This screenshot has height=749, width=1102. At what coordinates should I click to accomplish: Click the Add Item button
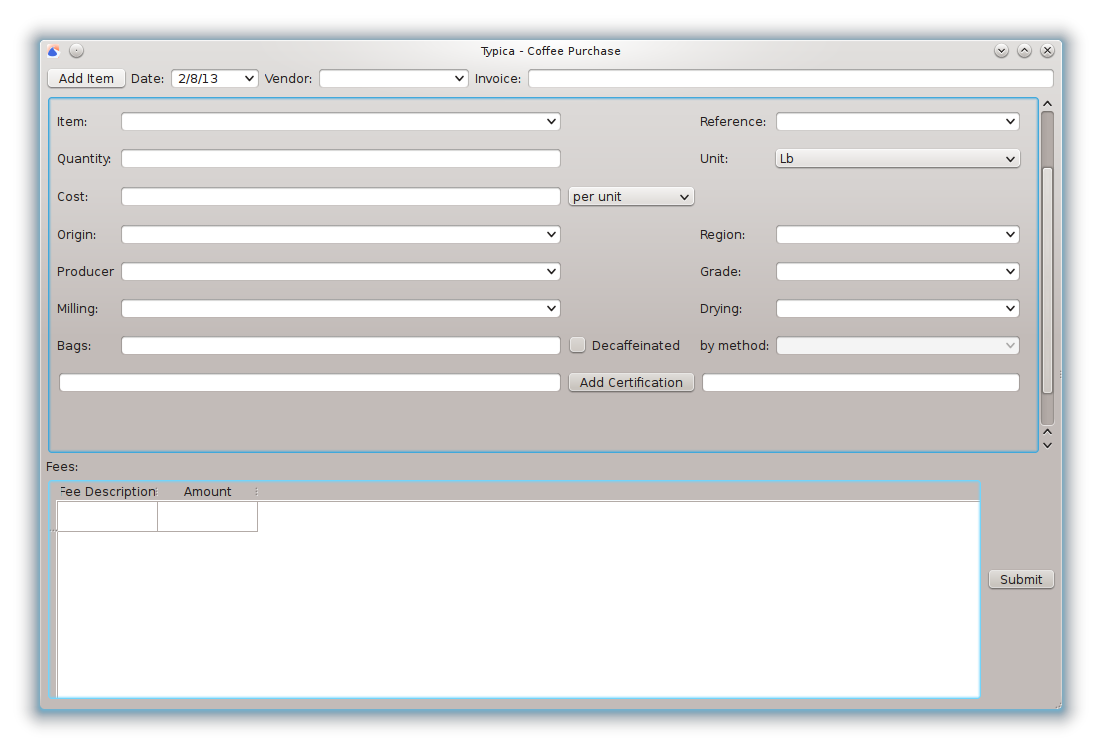tap(86, 79)
